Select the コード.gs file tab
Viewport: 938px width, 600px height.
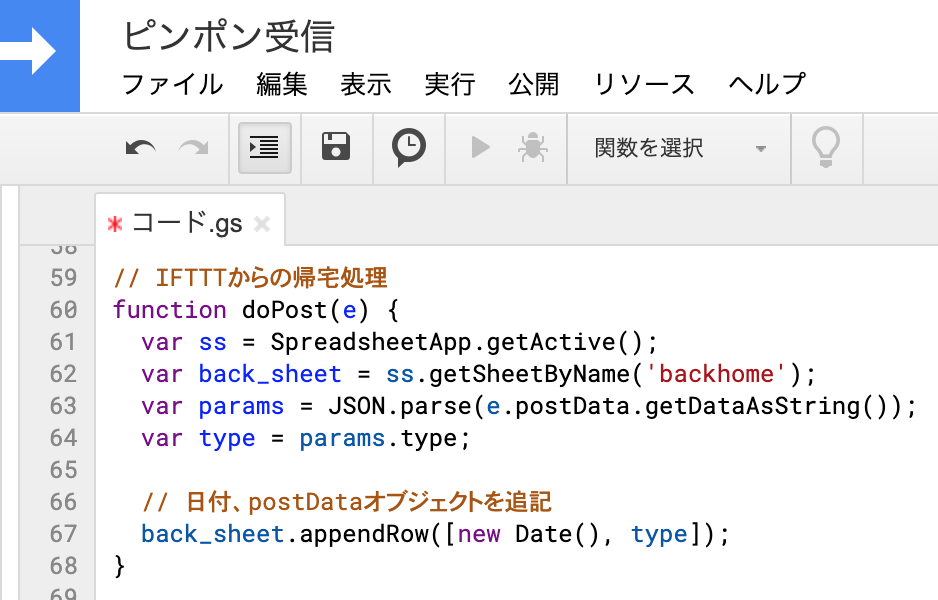[187, 223]
